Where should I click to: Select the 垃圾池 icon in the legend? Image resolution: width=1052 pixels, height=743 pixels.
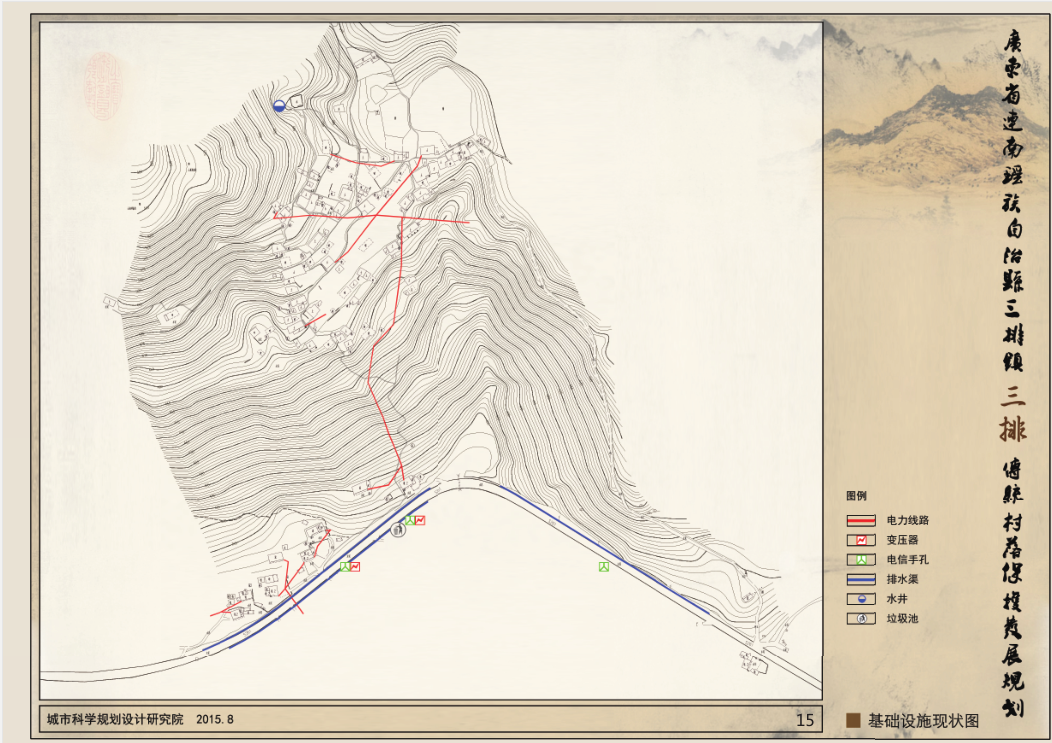pos(860,618)
